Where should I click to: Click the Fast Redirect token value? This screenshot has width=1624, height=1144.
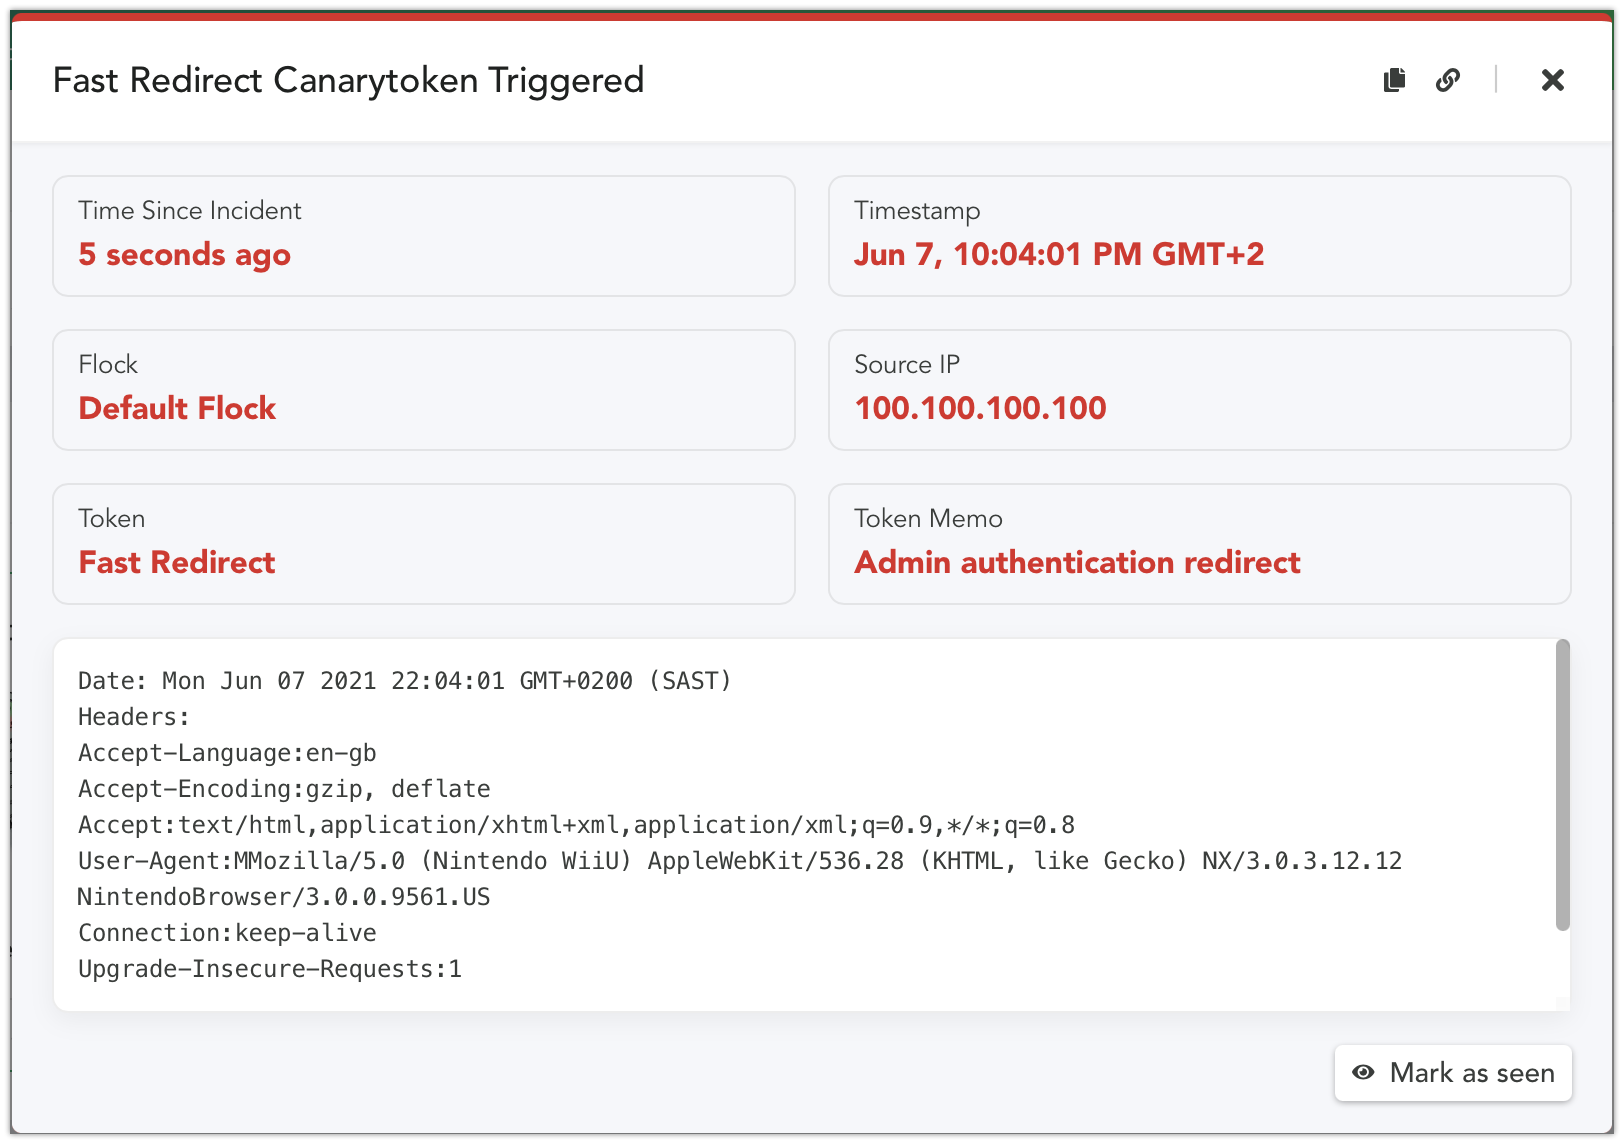coord(177,562)
